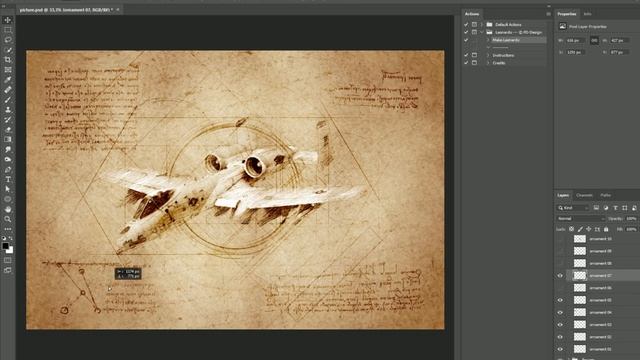Click the lock image pixels brush icon
This screenshot has width=640, height=360.
580,229
